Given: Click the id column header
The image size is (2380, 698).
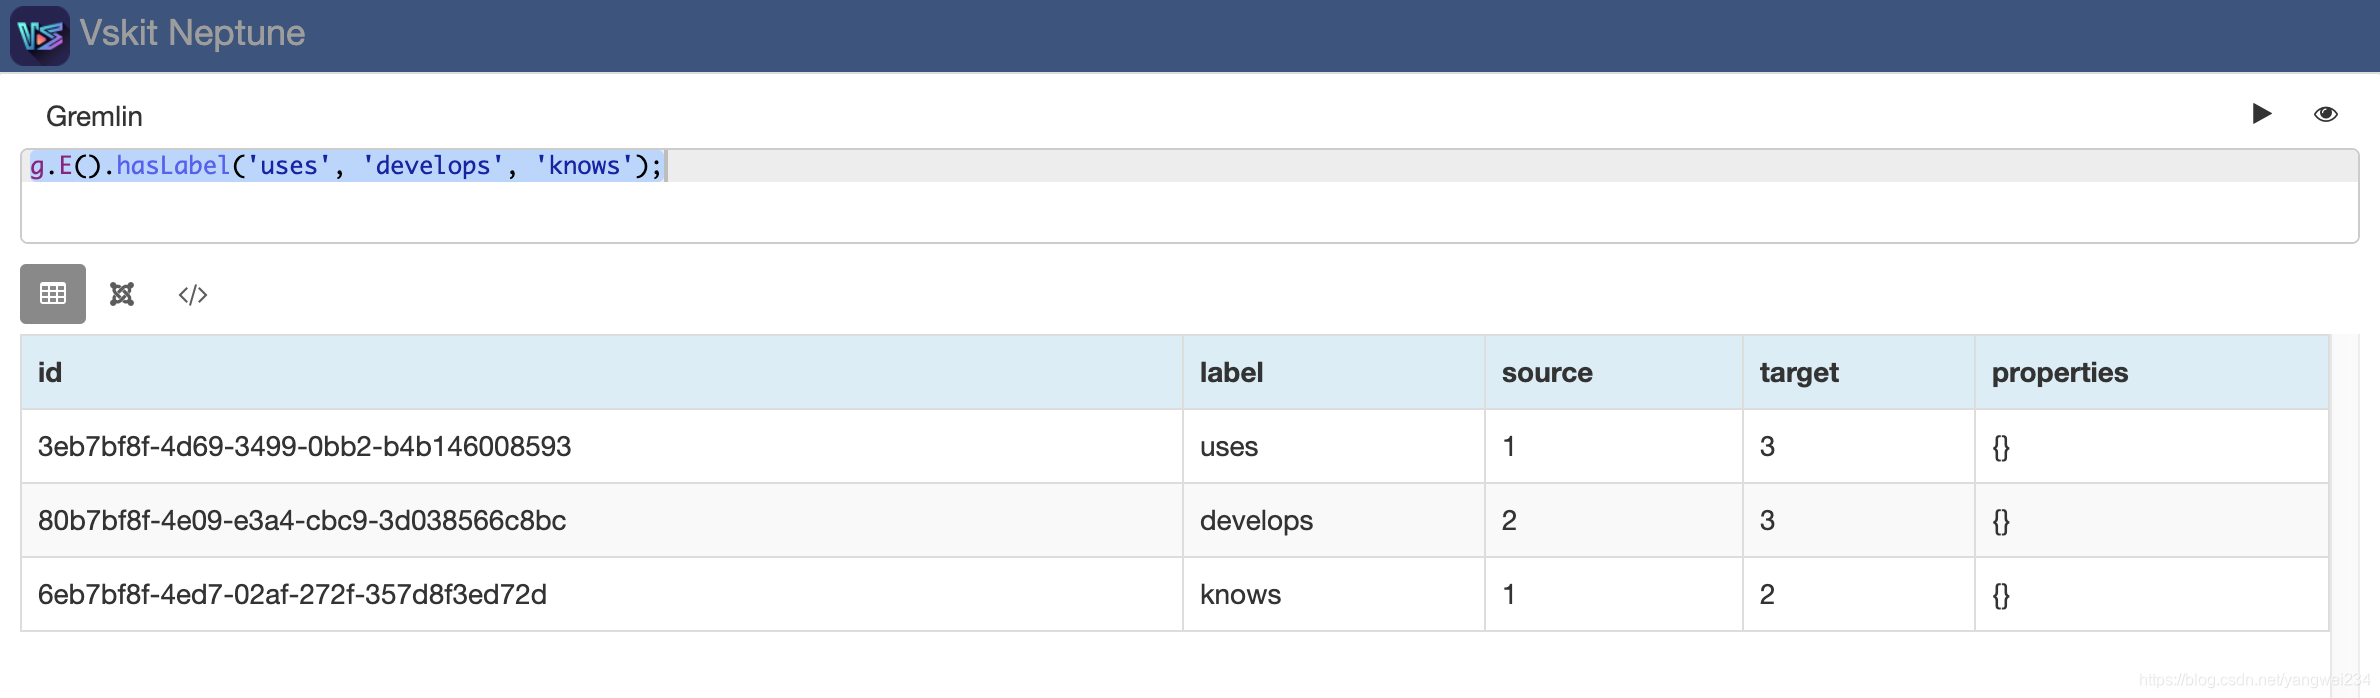Looking at the screenshot, I should point(50,373).
